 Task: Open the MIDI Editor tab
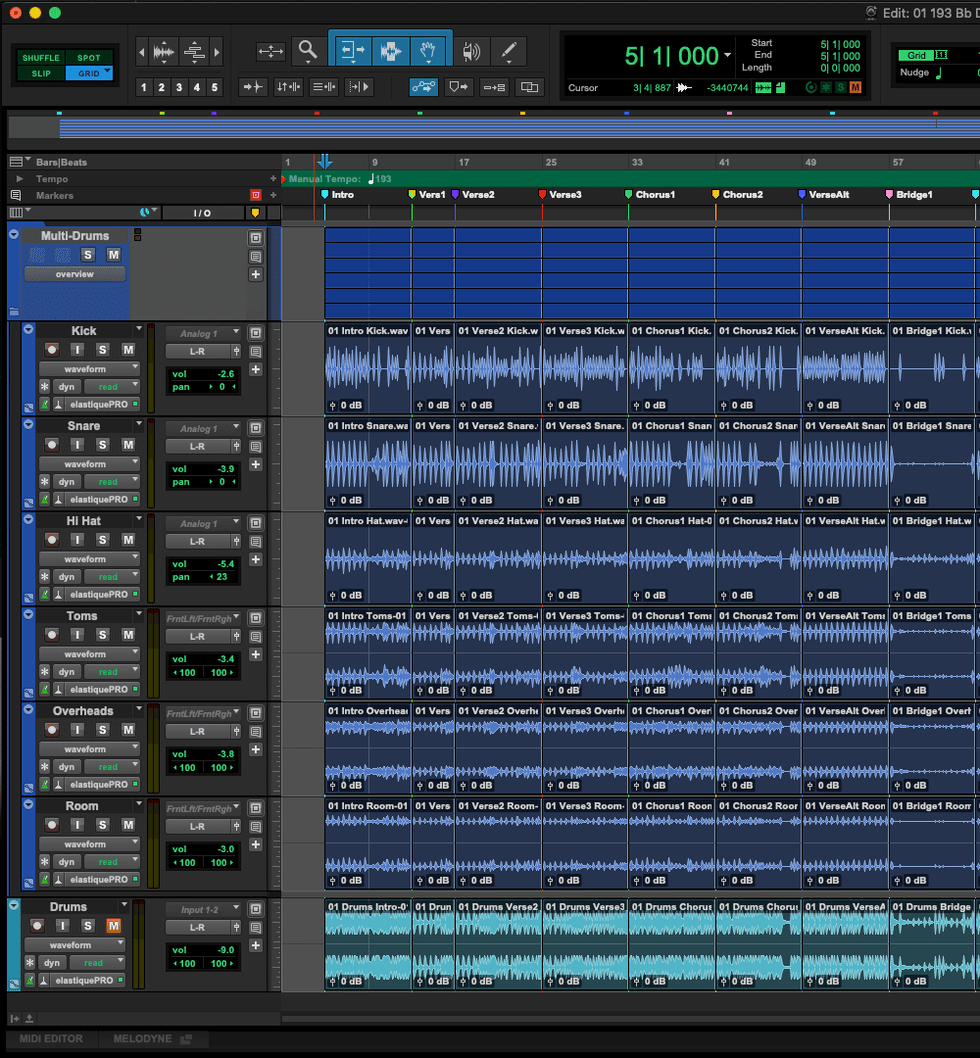tap(51, 1039)
